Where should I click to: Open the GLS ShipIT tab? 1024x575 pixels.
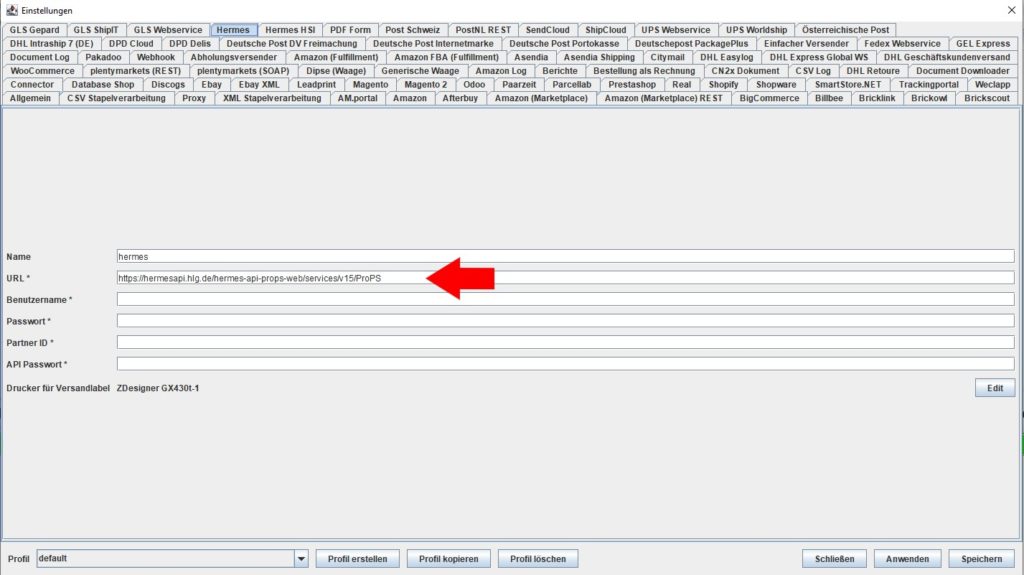(96, 30)
